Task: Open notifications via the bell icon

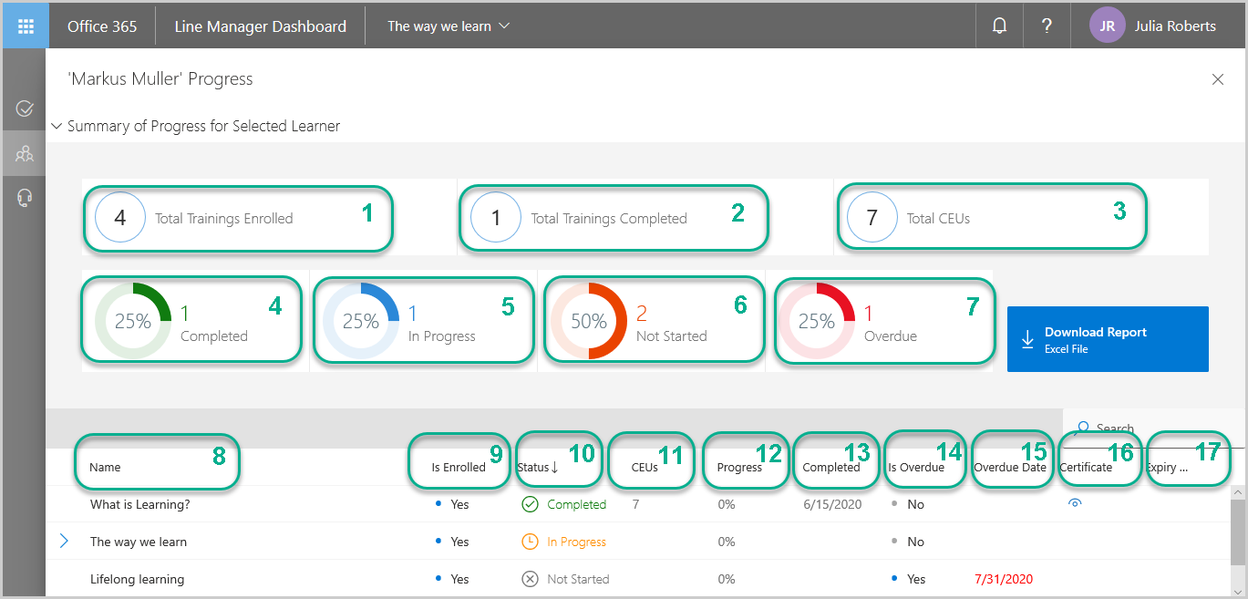Action: click(999, 25)
